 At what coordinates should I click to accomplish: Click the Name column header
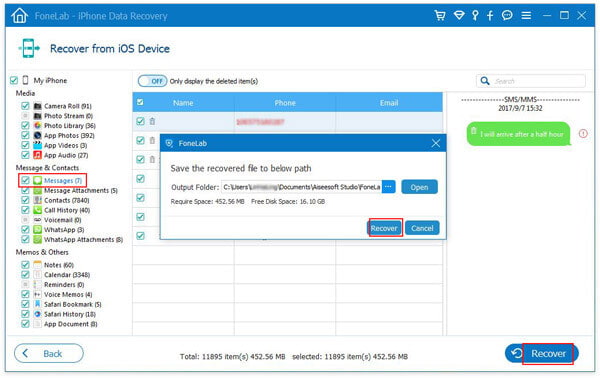pyautogui.click(x=183, y=103)
